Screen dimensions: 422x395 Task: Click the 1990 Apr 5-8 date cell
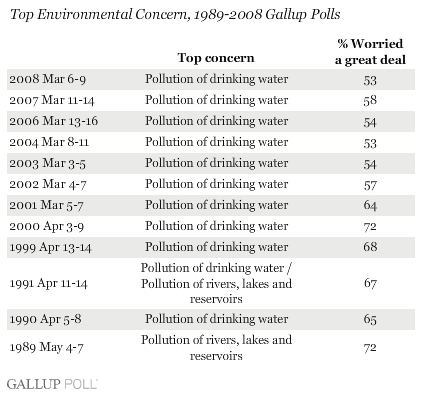(45, 319)
